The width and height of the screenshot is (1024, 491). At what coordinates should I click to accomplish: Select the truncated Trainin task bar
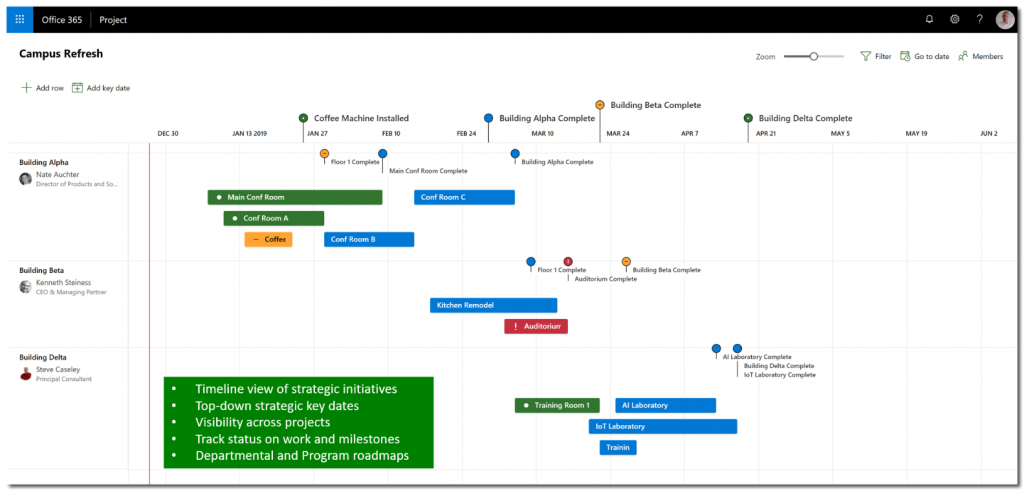click(618, 448)
